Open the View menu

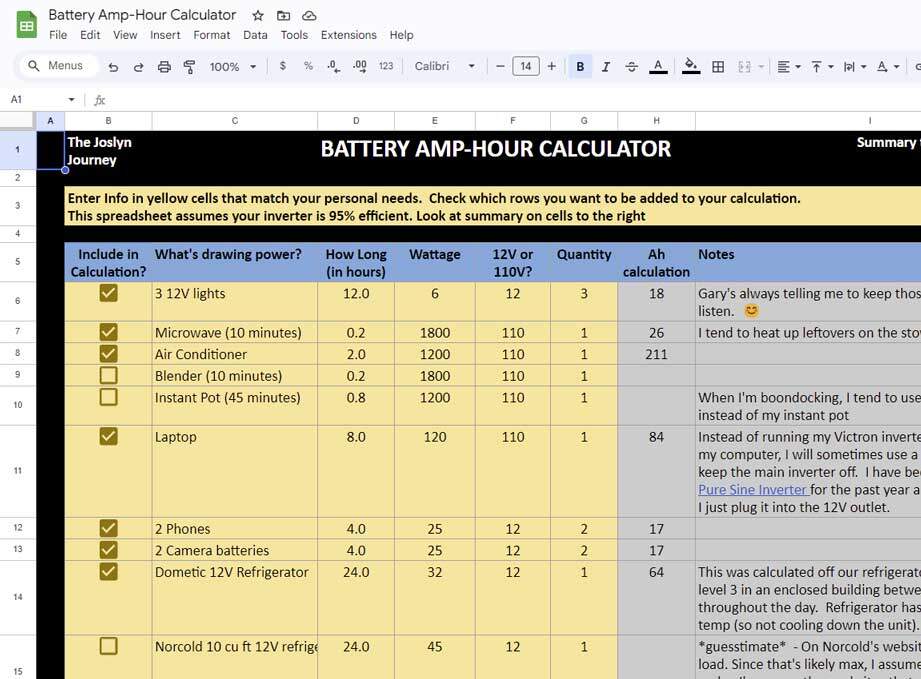click(x=125, y=35)
